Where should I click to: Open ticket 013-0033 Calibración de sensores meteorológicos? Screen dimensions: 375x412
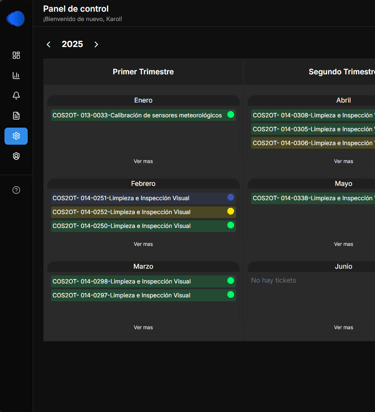(x=143, y=115)
